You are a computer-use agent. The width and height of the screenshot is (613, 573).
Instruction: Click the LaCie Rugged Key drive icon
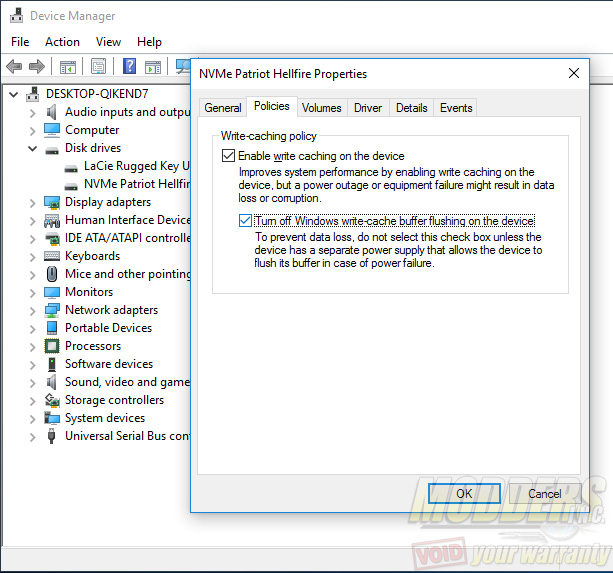(x=71, y=168)
